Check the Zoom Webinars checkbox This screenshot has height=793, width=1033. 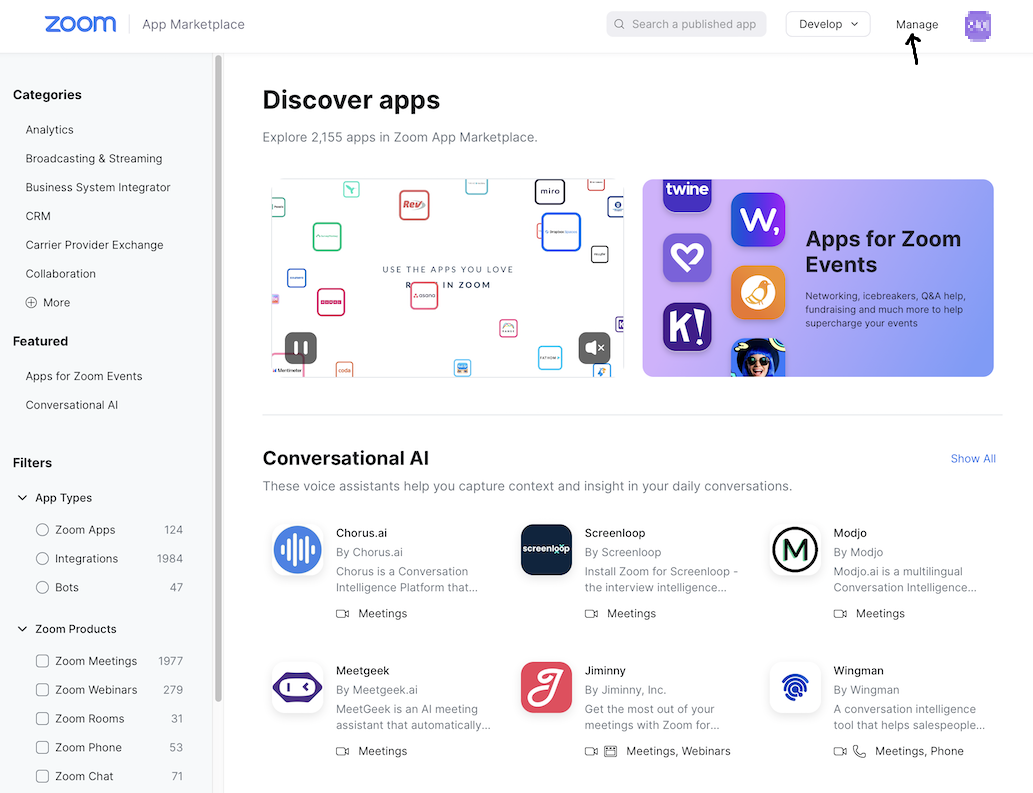(x=42, y=690)
